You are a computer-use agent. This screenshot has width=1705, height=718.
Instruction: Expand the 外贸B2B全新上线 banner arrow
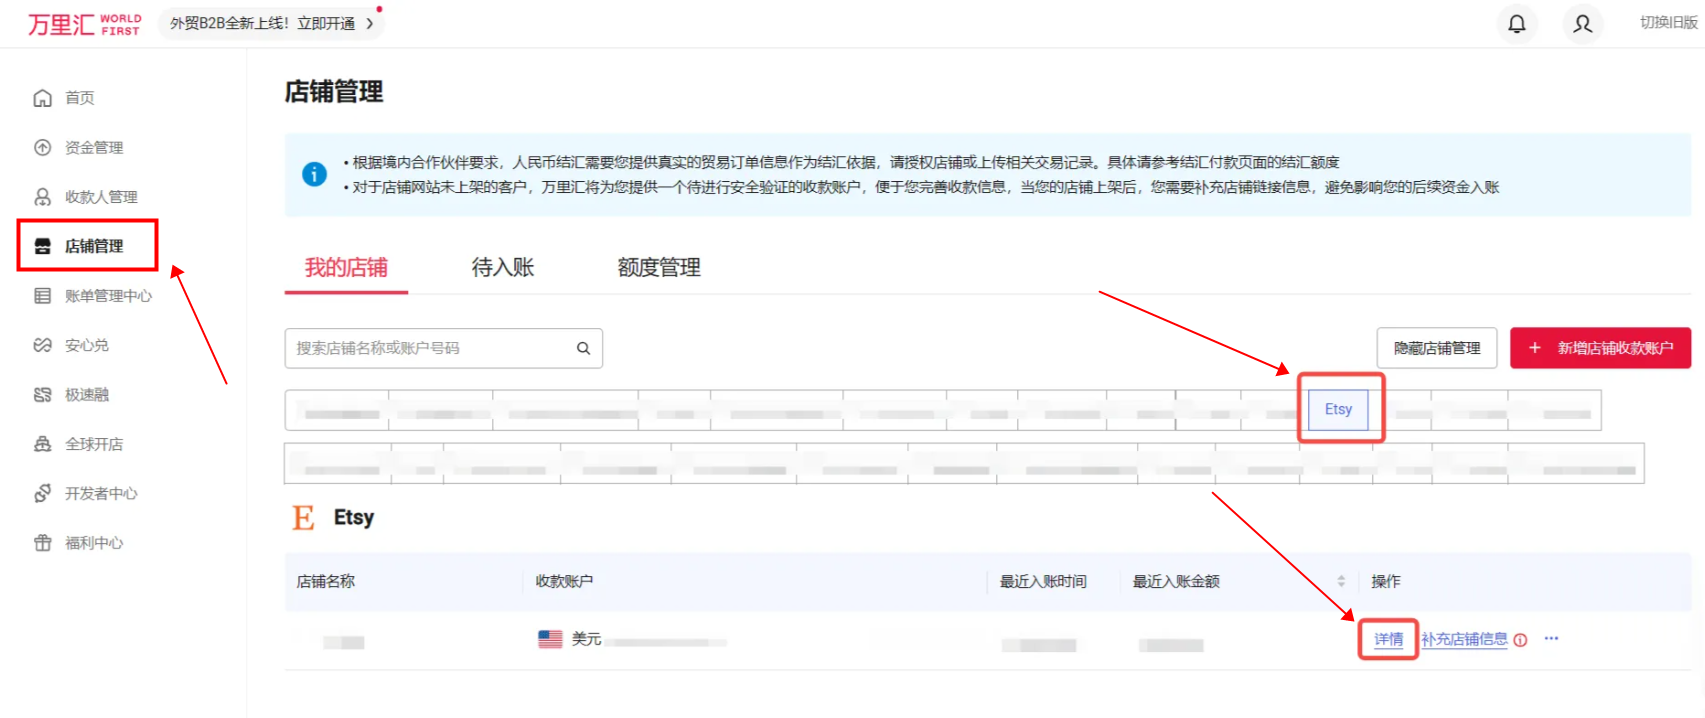click(370, 23)
